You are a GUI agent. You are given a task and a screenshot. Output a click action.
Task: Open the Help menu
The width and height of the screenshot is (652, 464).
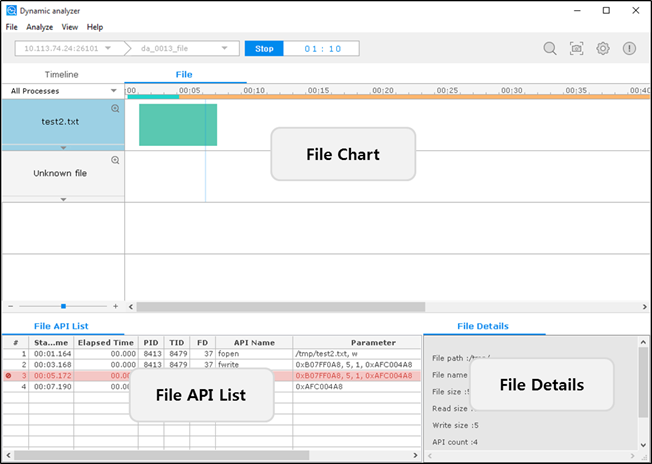click(x=95, y=27)
